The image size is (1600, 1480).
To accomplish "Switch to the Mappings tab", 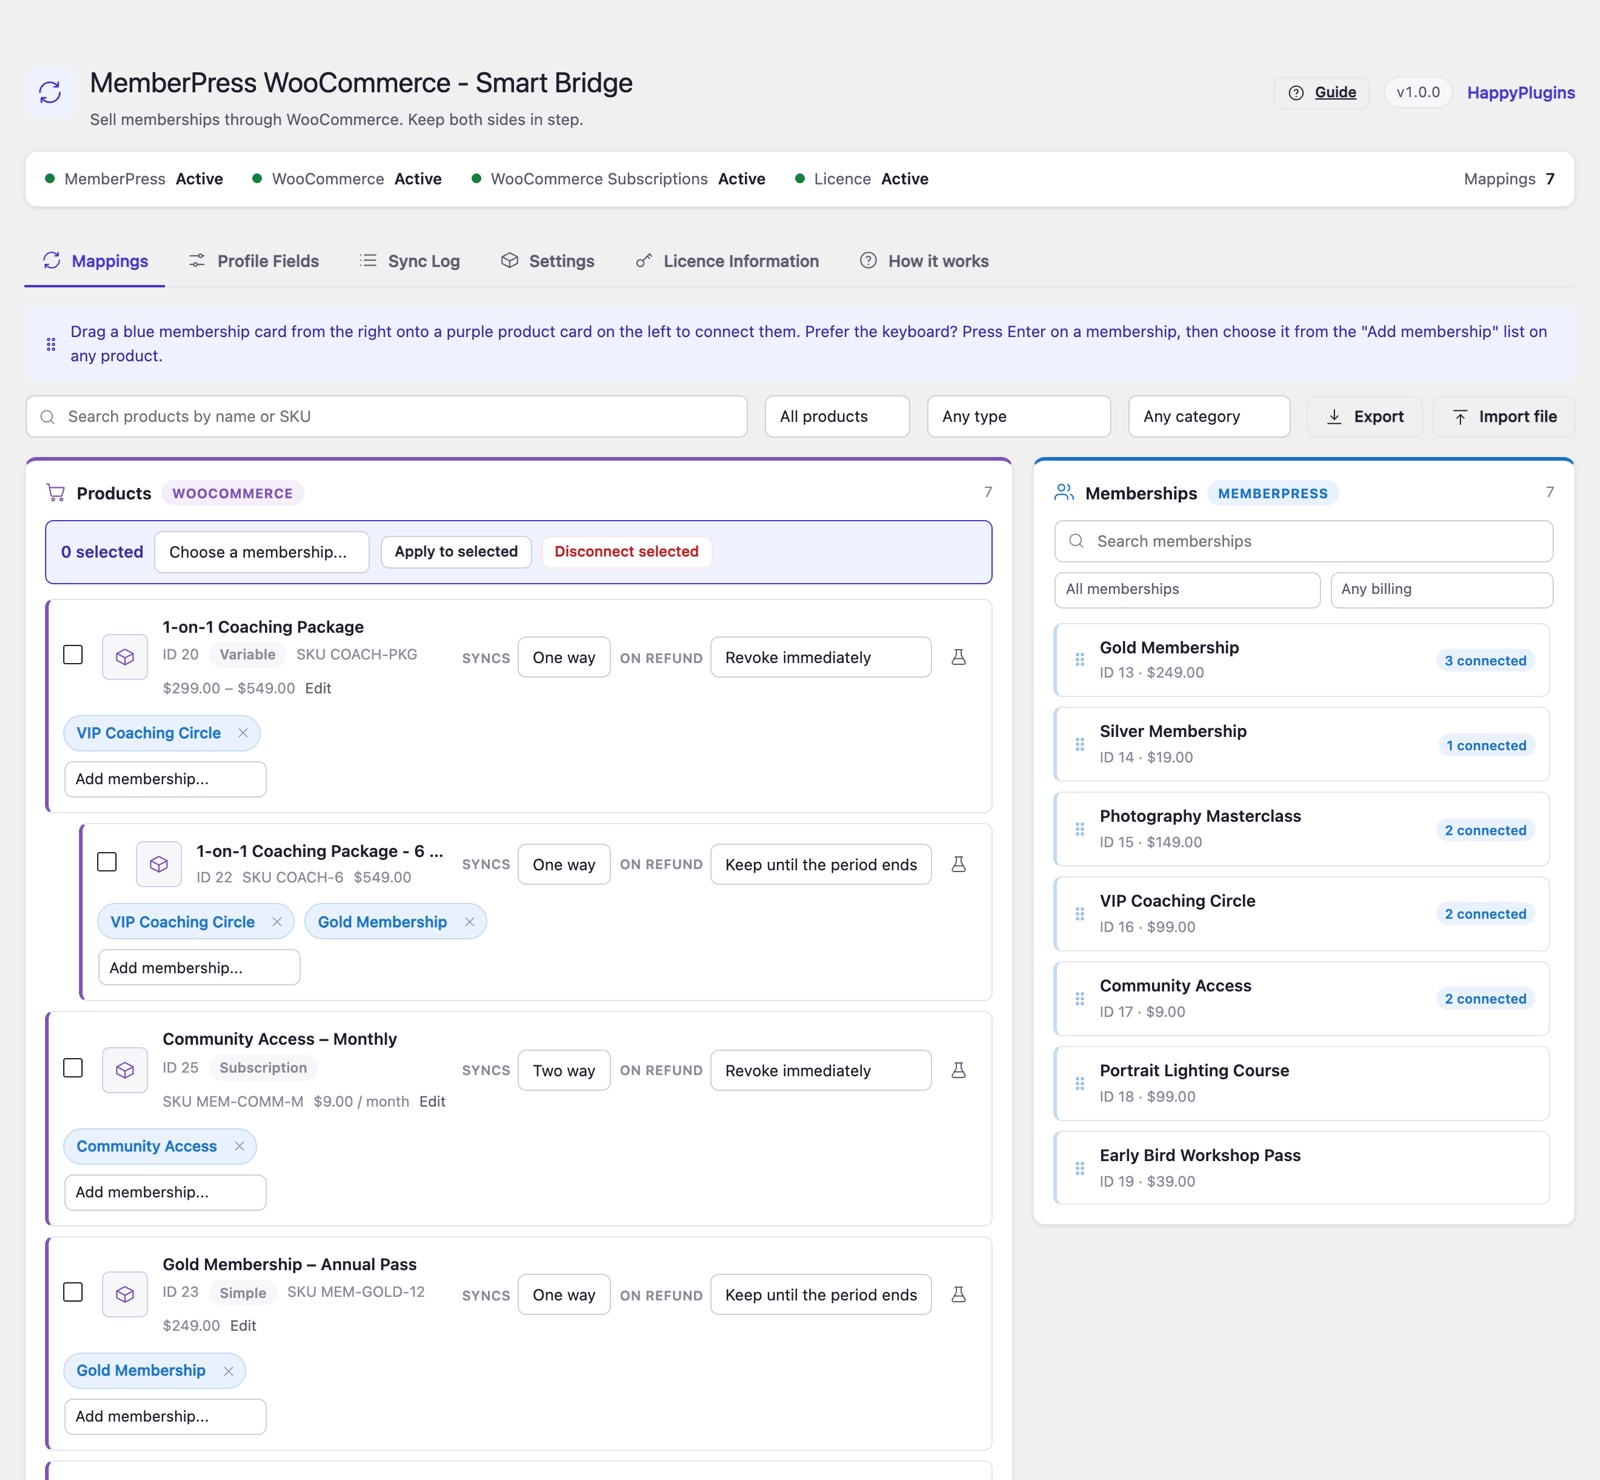I will point(95,261).
